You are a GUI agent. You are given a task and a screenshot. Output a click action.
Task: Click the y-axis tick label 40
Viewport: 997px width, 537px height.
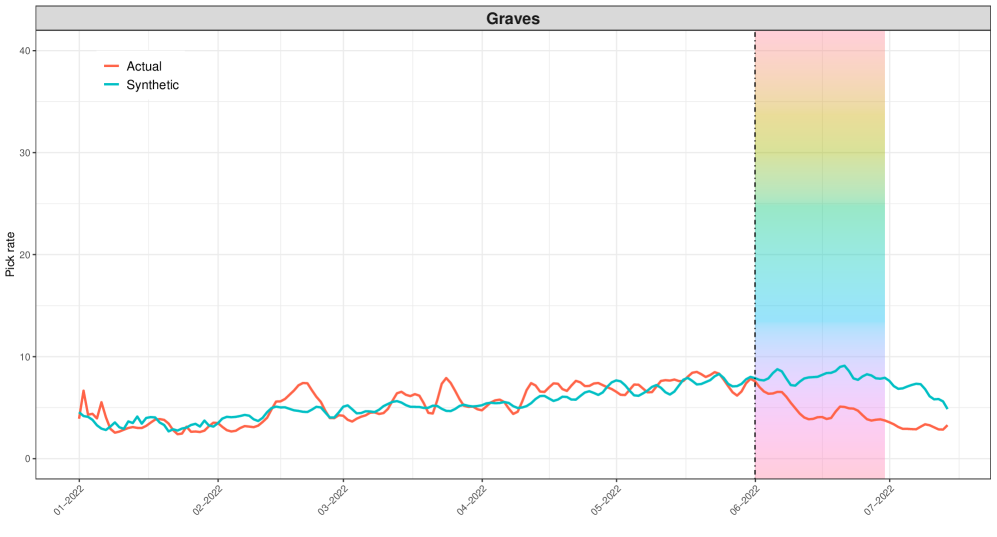[25, 51]
